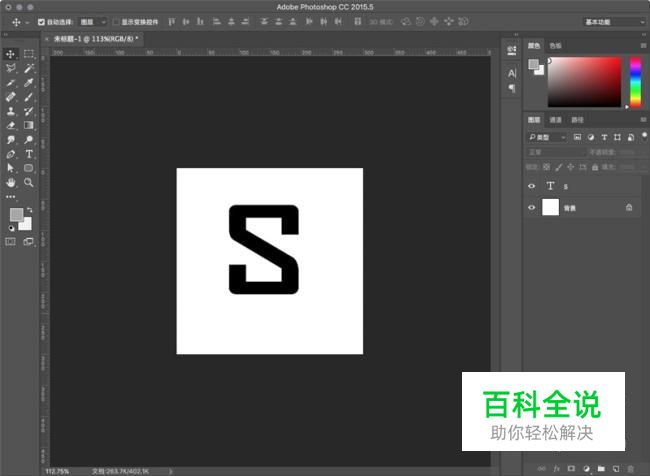Screen dimensions: 650x476
Task: Select the Brush tool
Action: coord(29,97)
